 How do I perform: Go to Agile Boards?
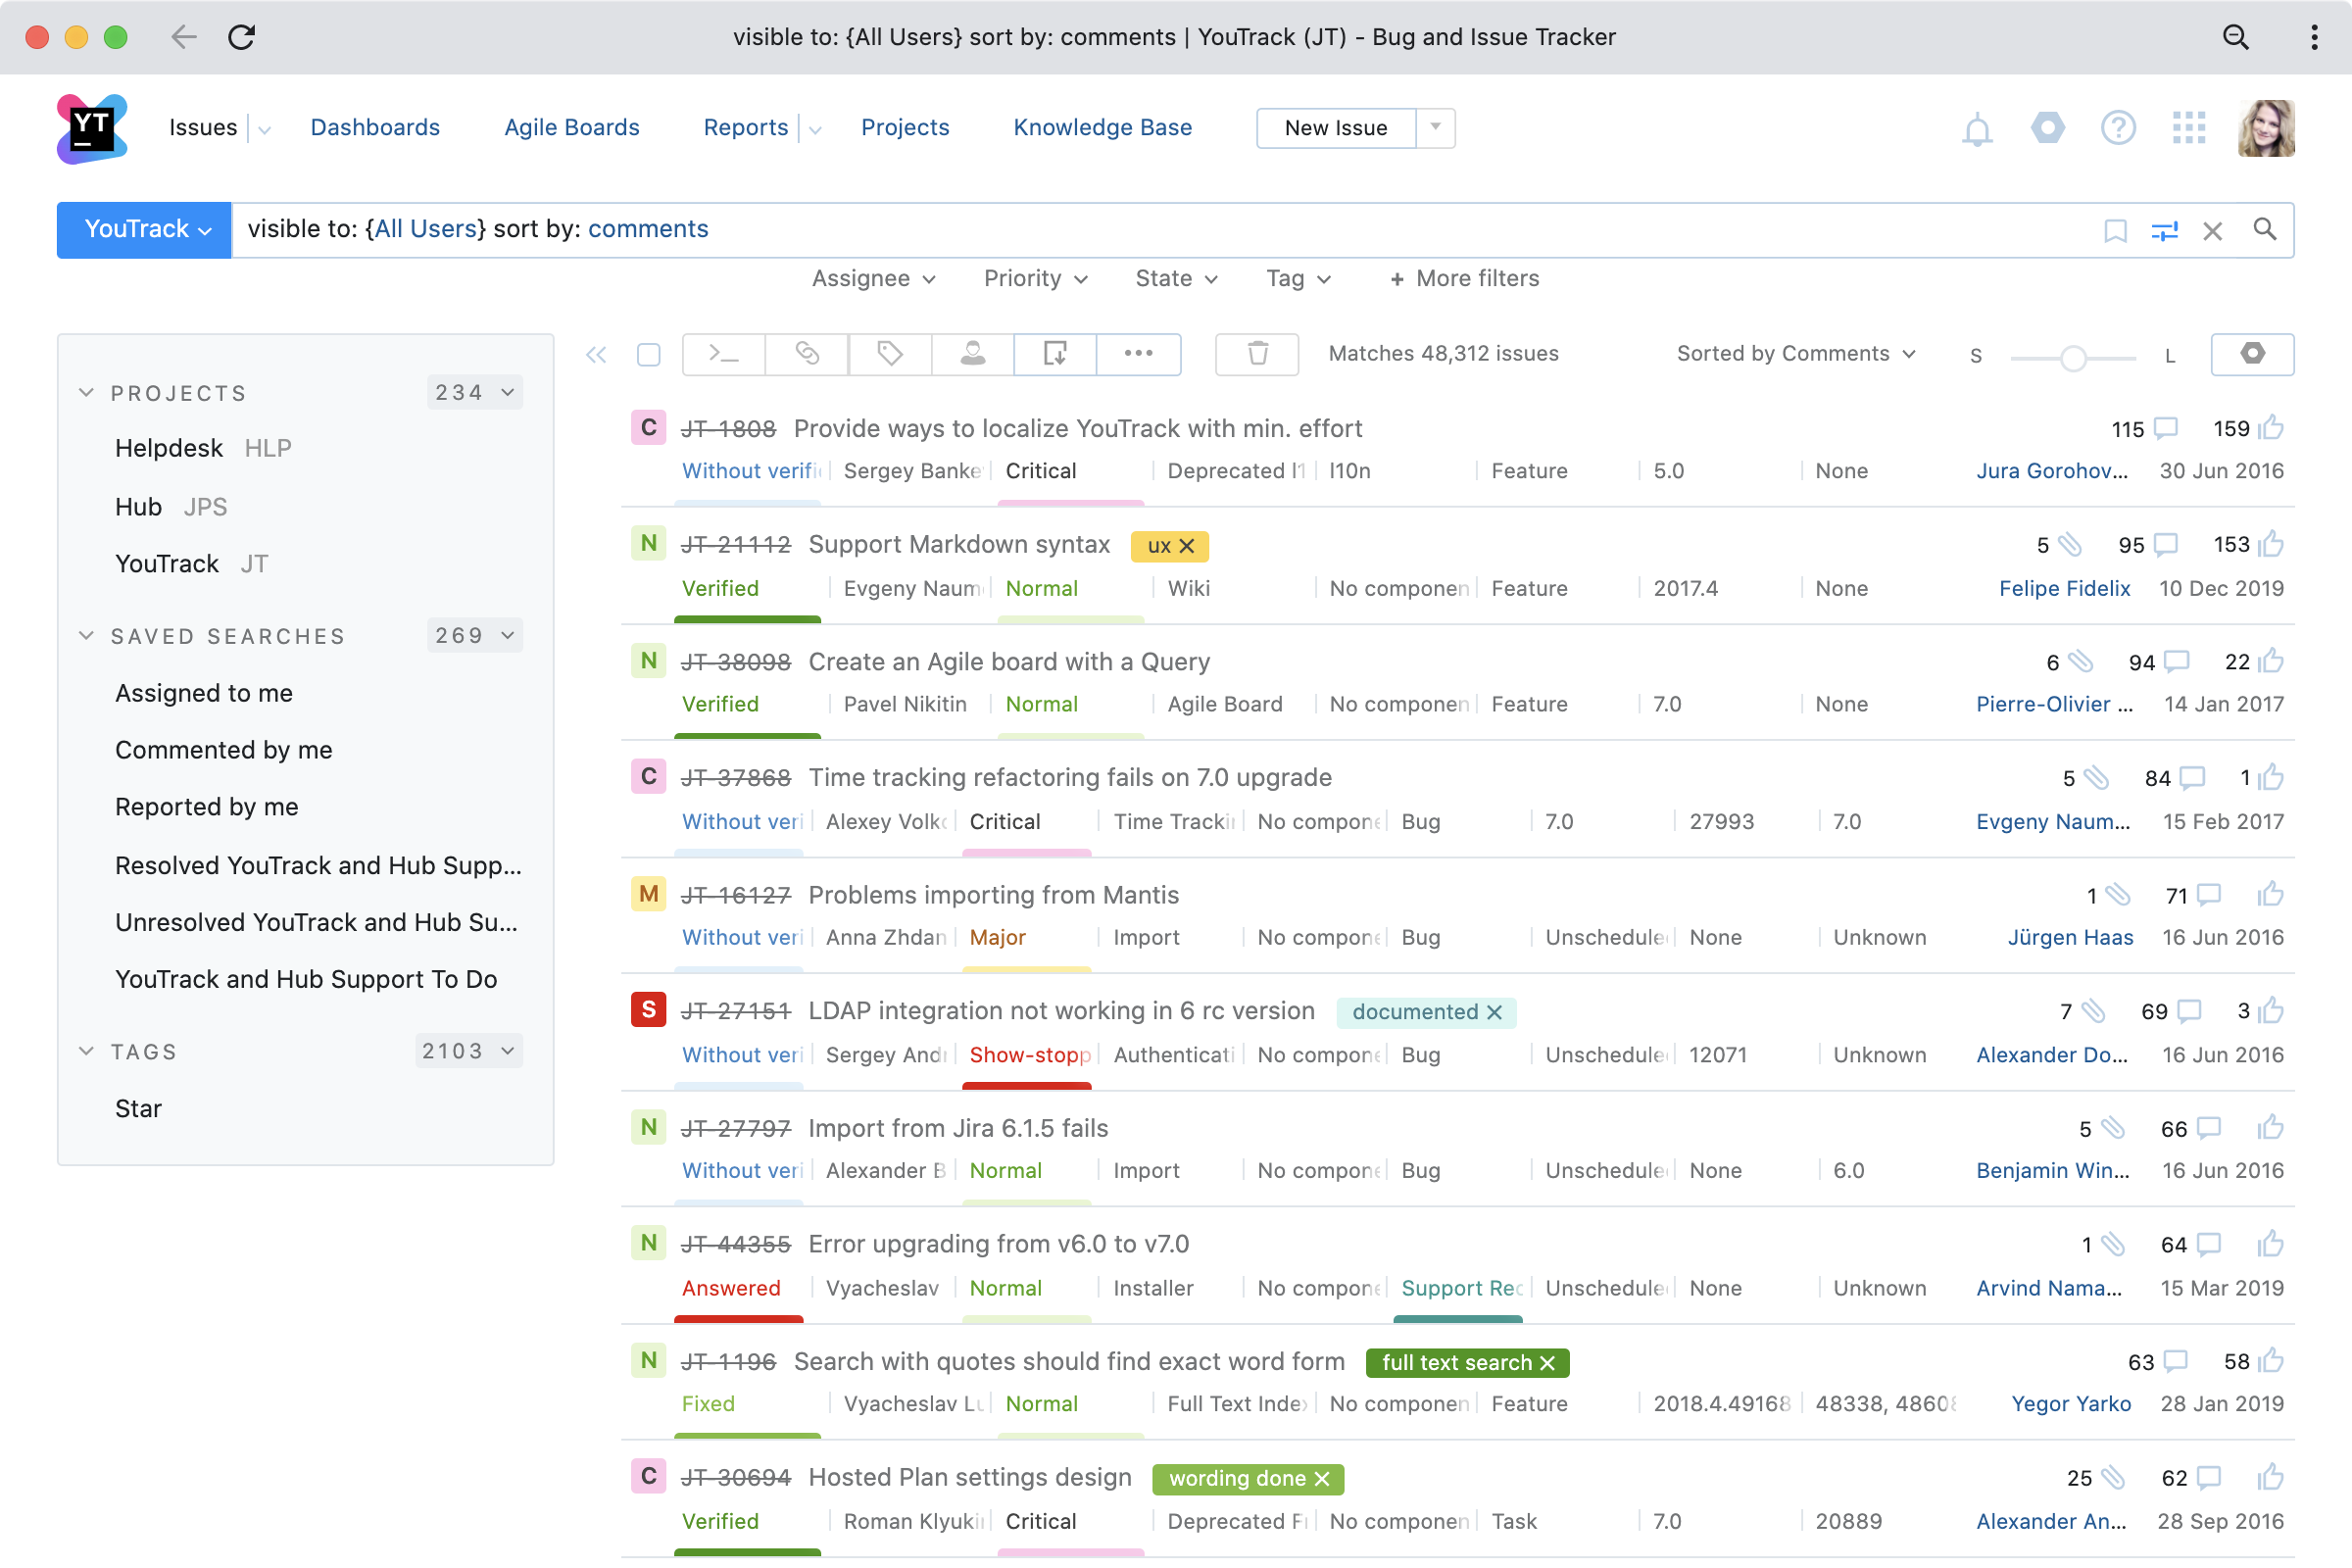click(x=572, y=128)
